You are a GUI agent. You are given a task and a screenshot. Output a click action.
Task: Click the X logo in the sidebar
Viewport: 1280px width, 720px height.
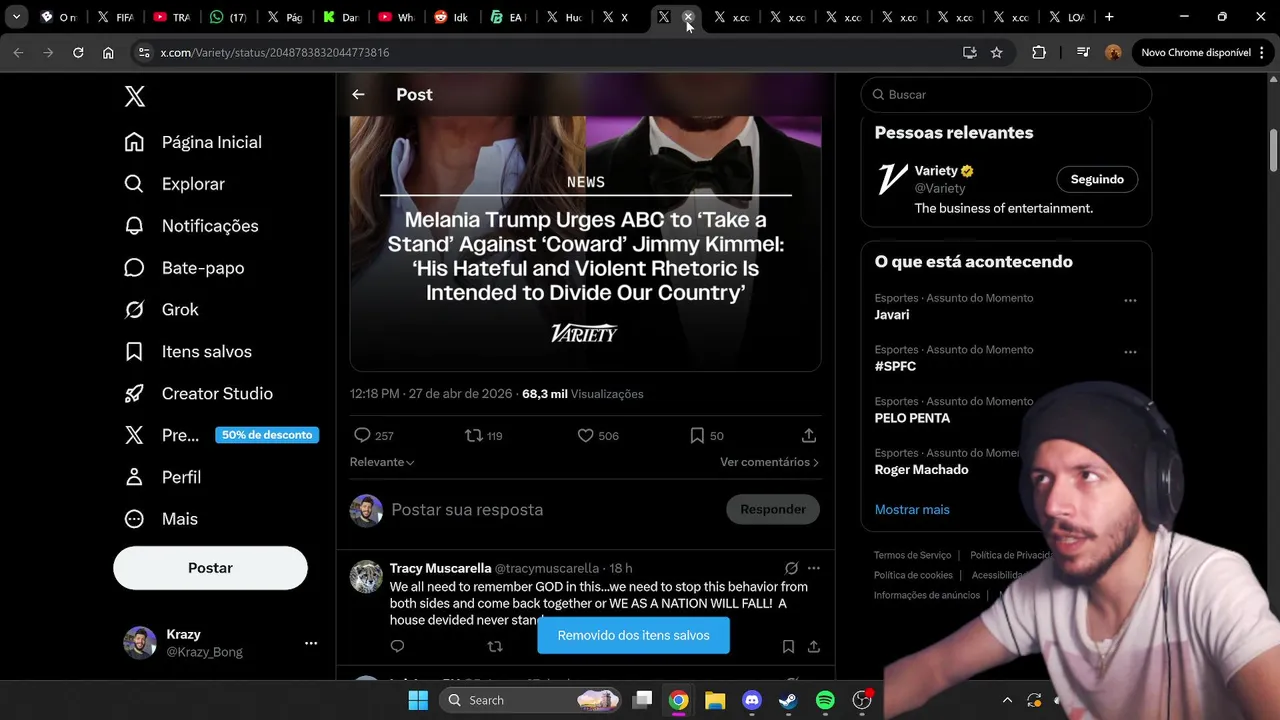[135, 96]
